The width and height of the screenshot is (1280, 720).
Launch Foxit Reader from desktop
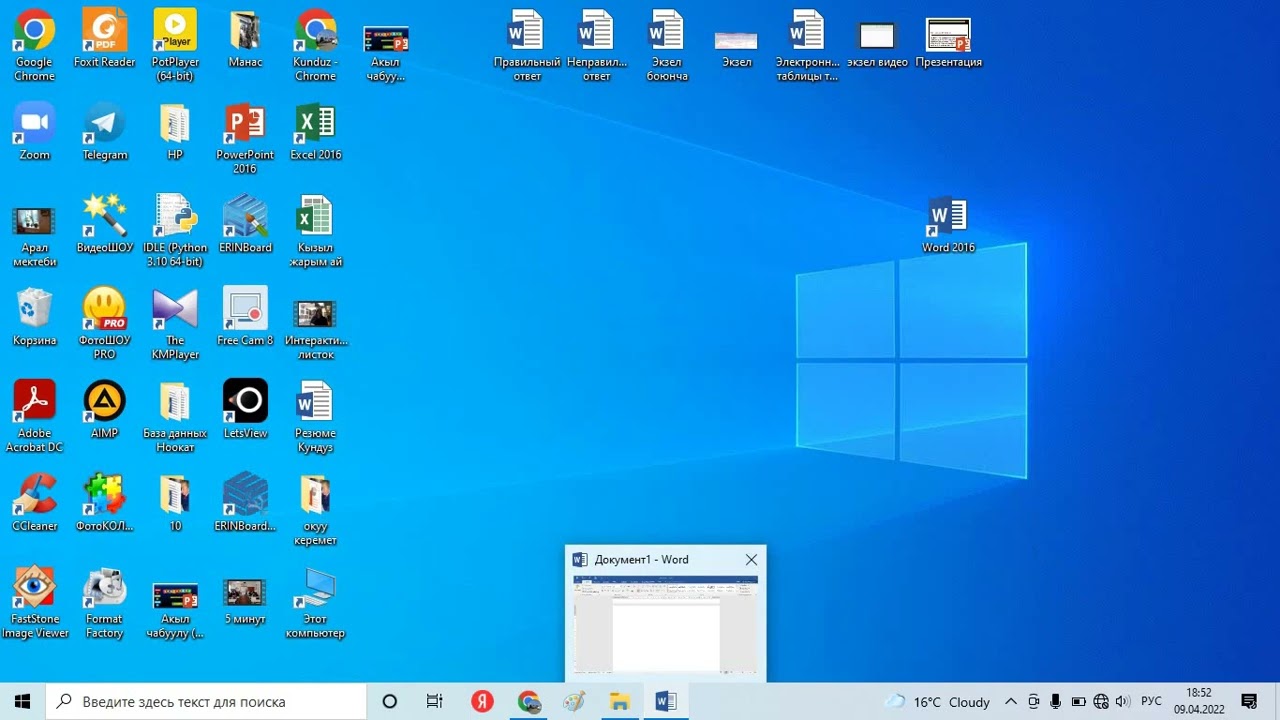coord(104,40)
